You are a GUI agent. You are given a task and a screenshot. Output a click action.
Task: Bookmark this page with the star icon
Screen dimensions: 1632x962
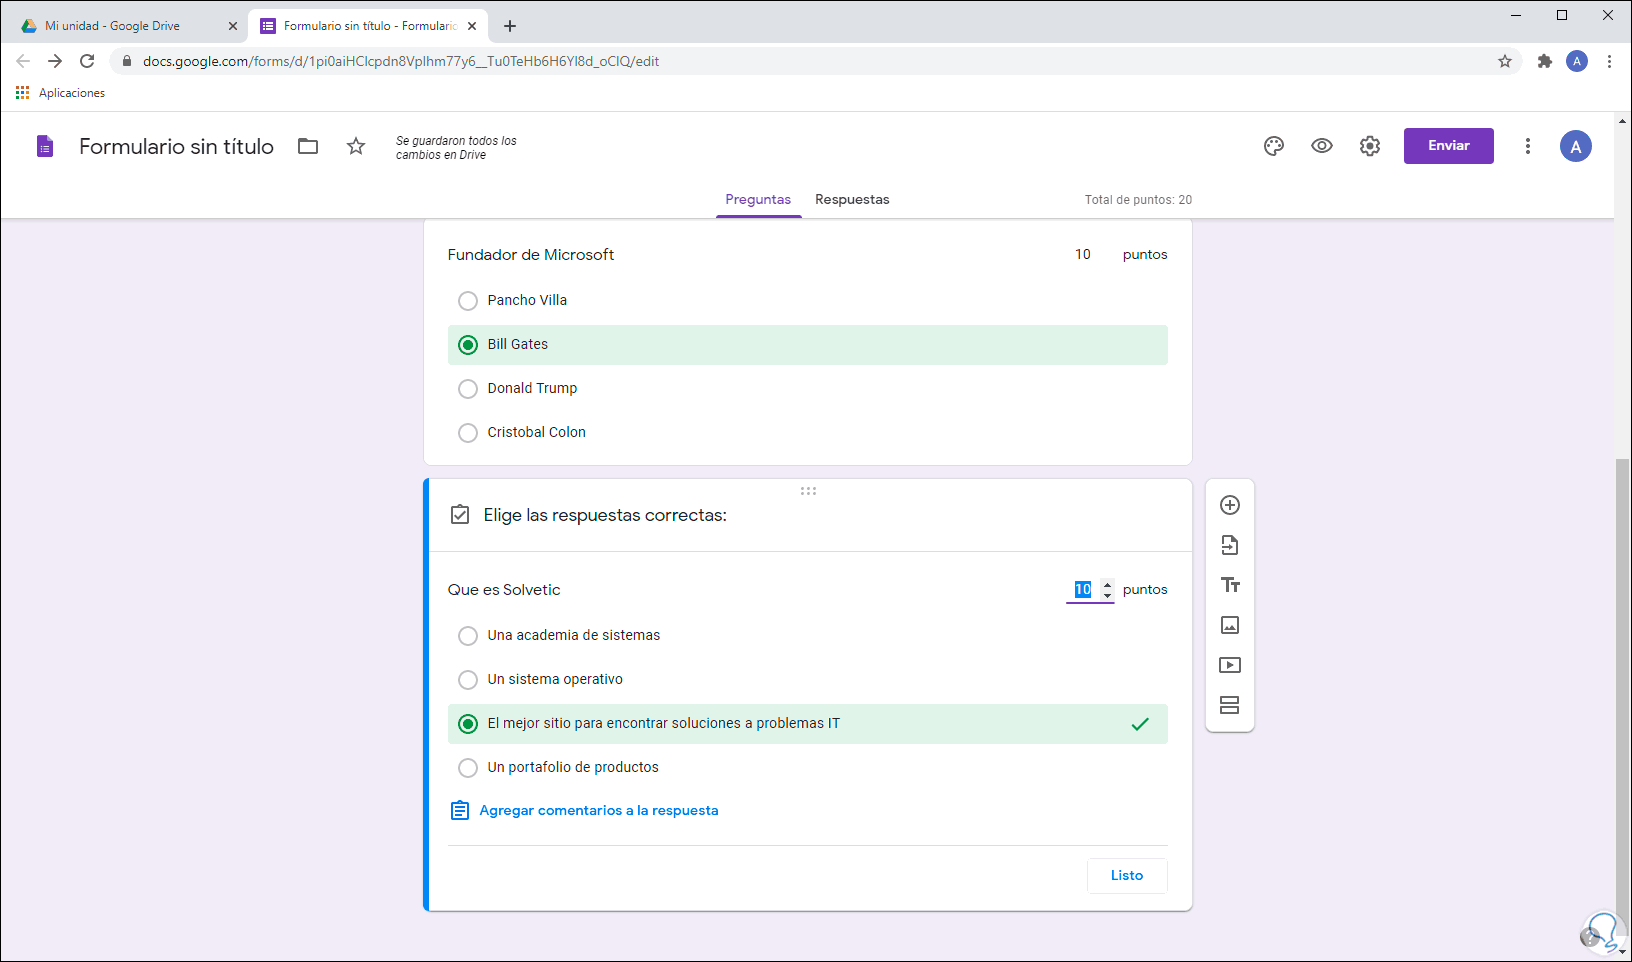(x=1505, y=61)
